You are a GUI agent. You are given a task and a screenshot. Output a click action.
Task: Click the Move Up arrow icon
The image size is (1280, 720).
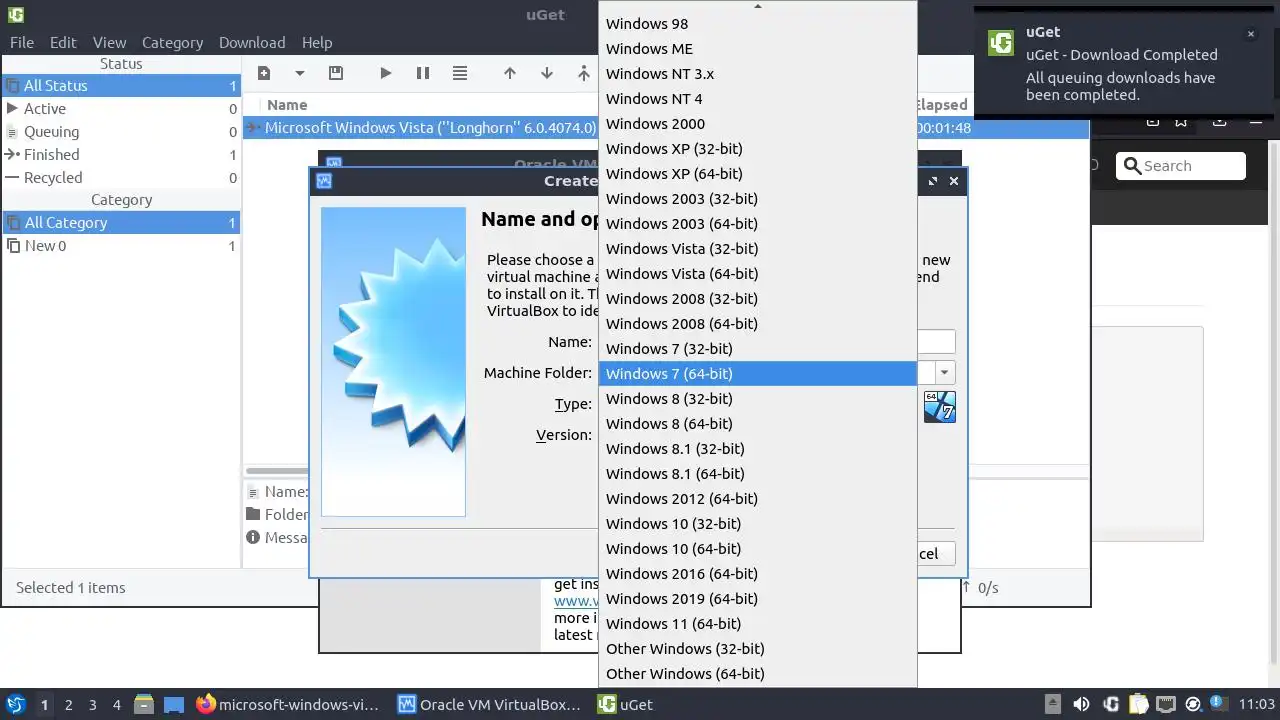click(x=510, y=73)
